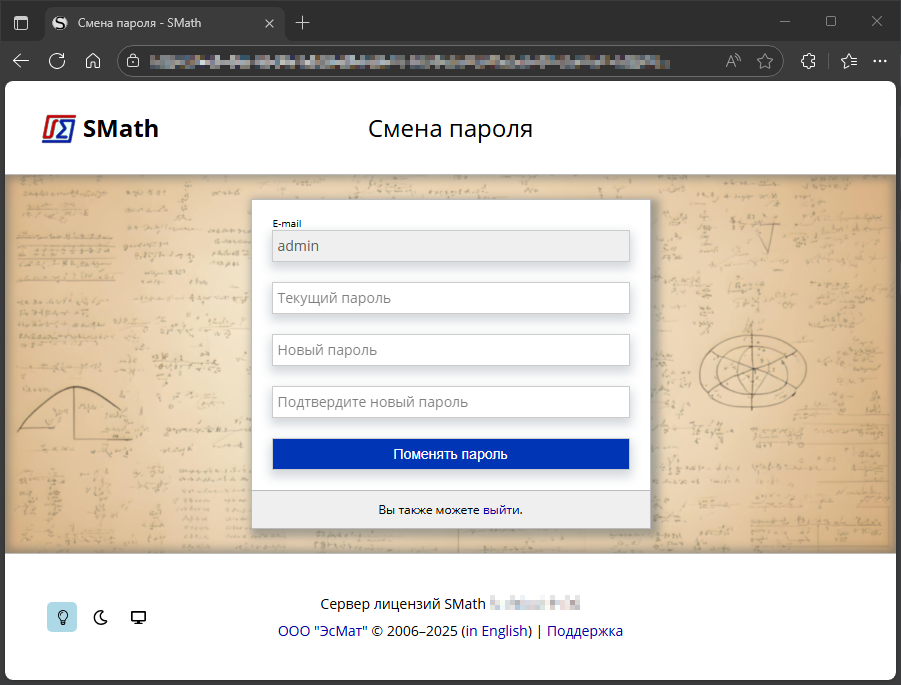Choose system theme monitor icon
This screenshot has height=685, width=901.
click(138, 617)
